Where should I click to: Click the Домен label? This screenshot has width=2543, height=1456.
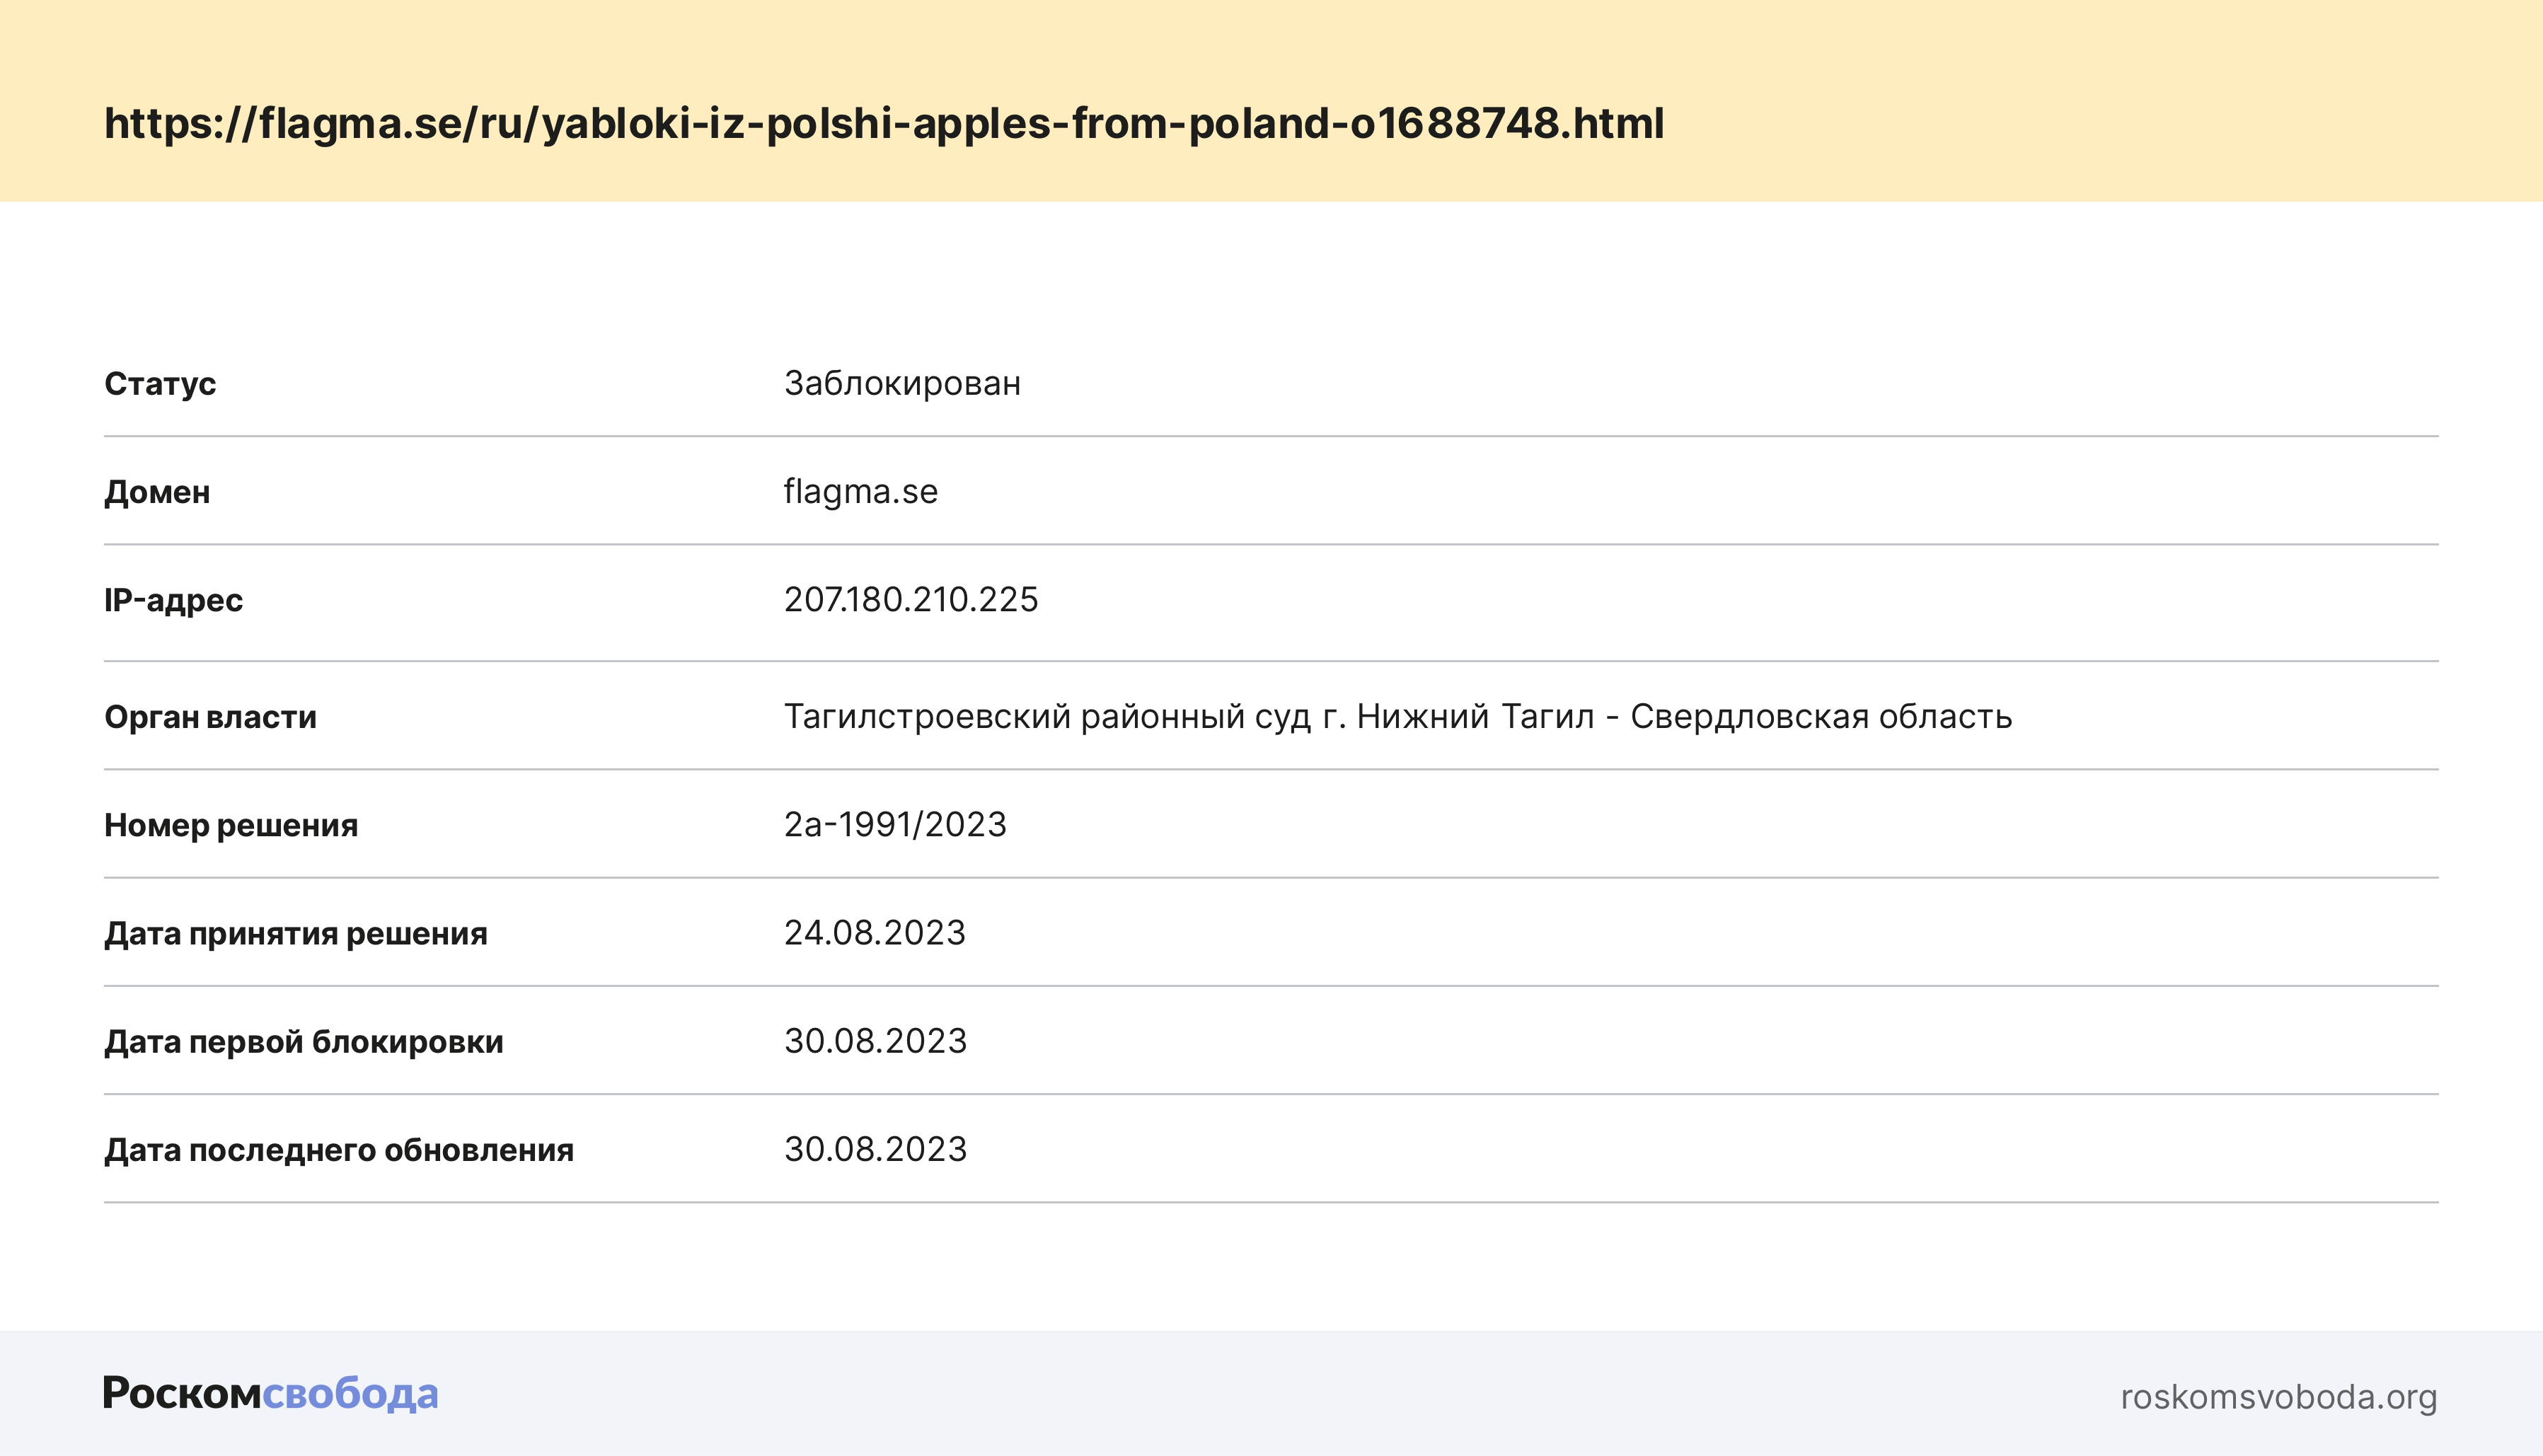(x=157, y=492)
